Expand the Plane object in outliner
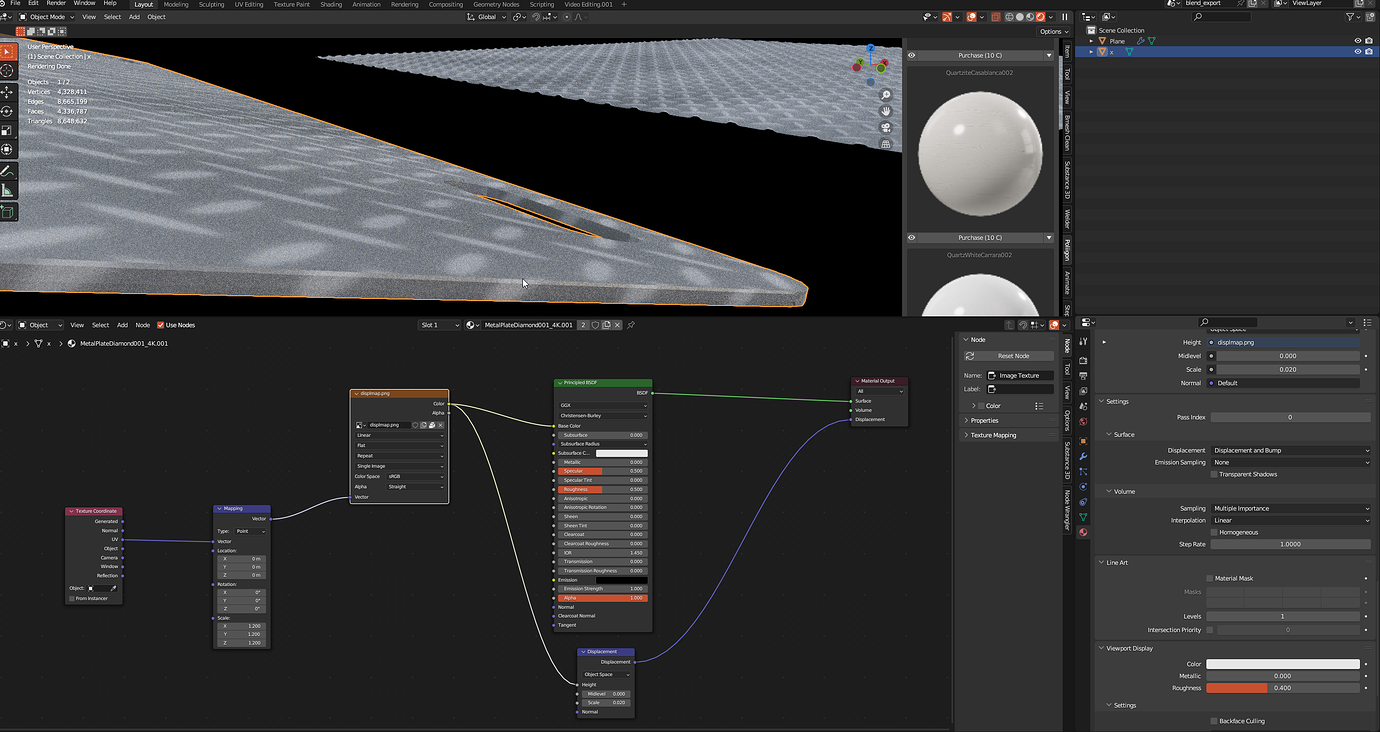 pos(1092,41)
